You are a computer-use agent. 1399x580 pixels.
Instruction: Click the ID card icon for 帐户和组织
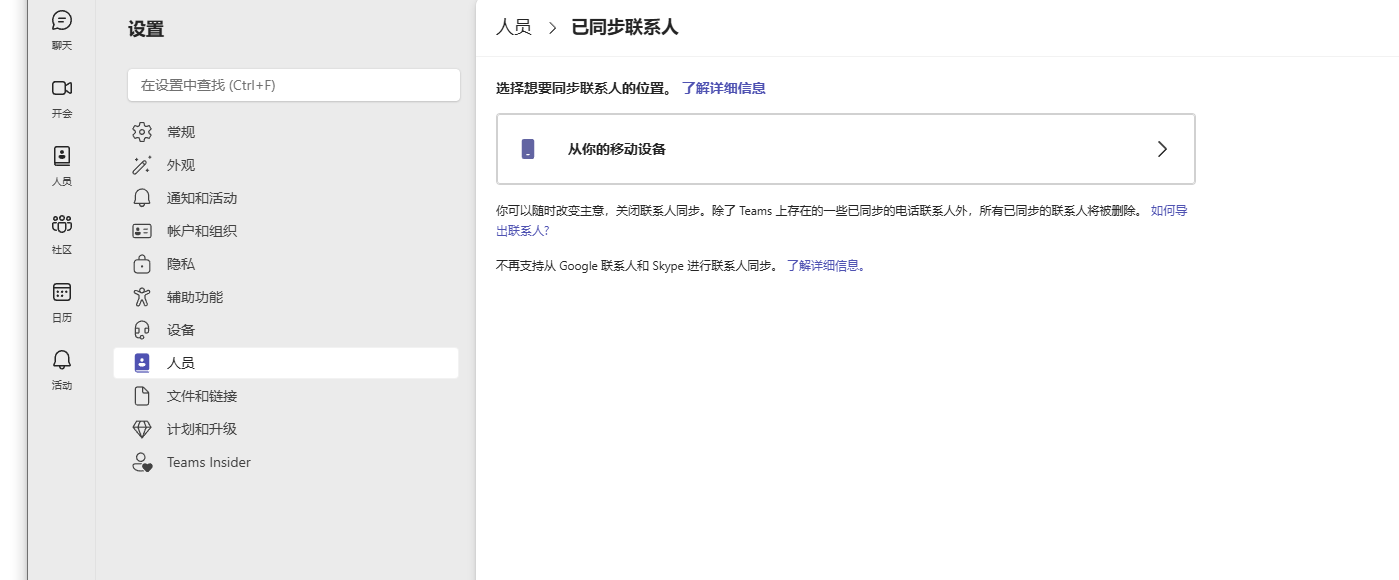[142, 231]
